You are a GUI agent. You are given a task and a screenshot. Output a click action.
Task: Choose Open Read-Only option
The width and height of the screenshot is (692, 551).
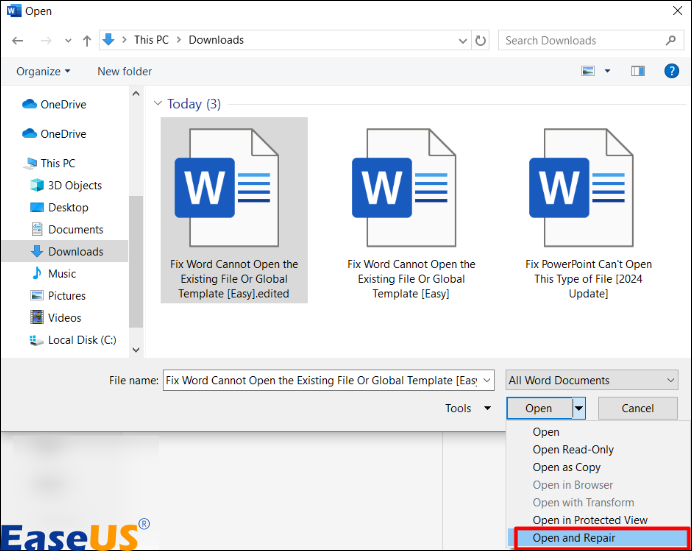[573, 450]
